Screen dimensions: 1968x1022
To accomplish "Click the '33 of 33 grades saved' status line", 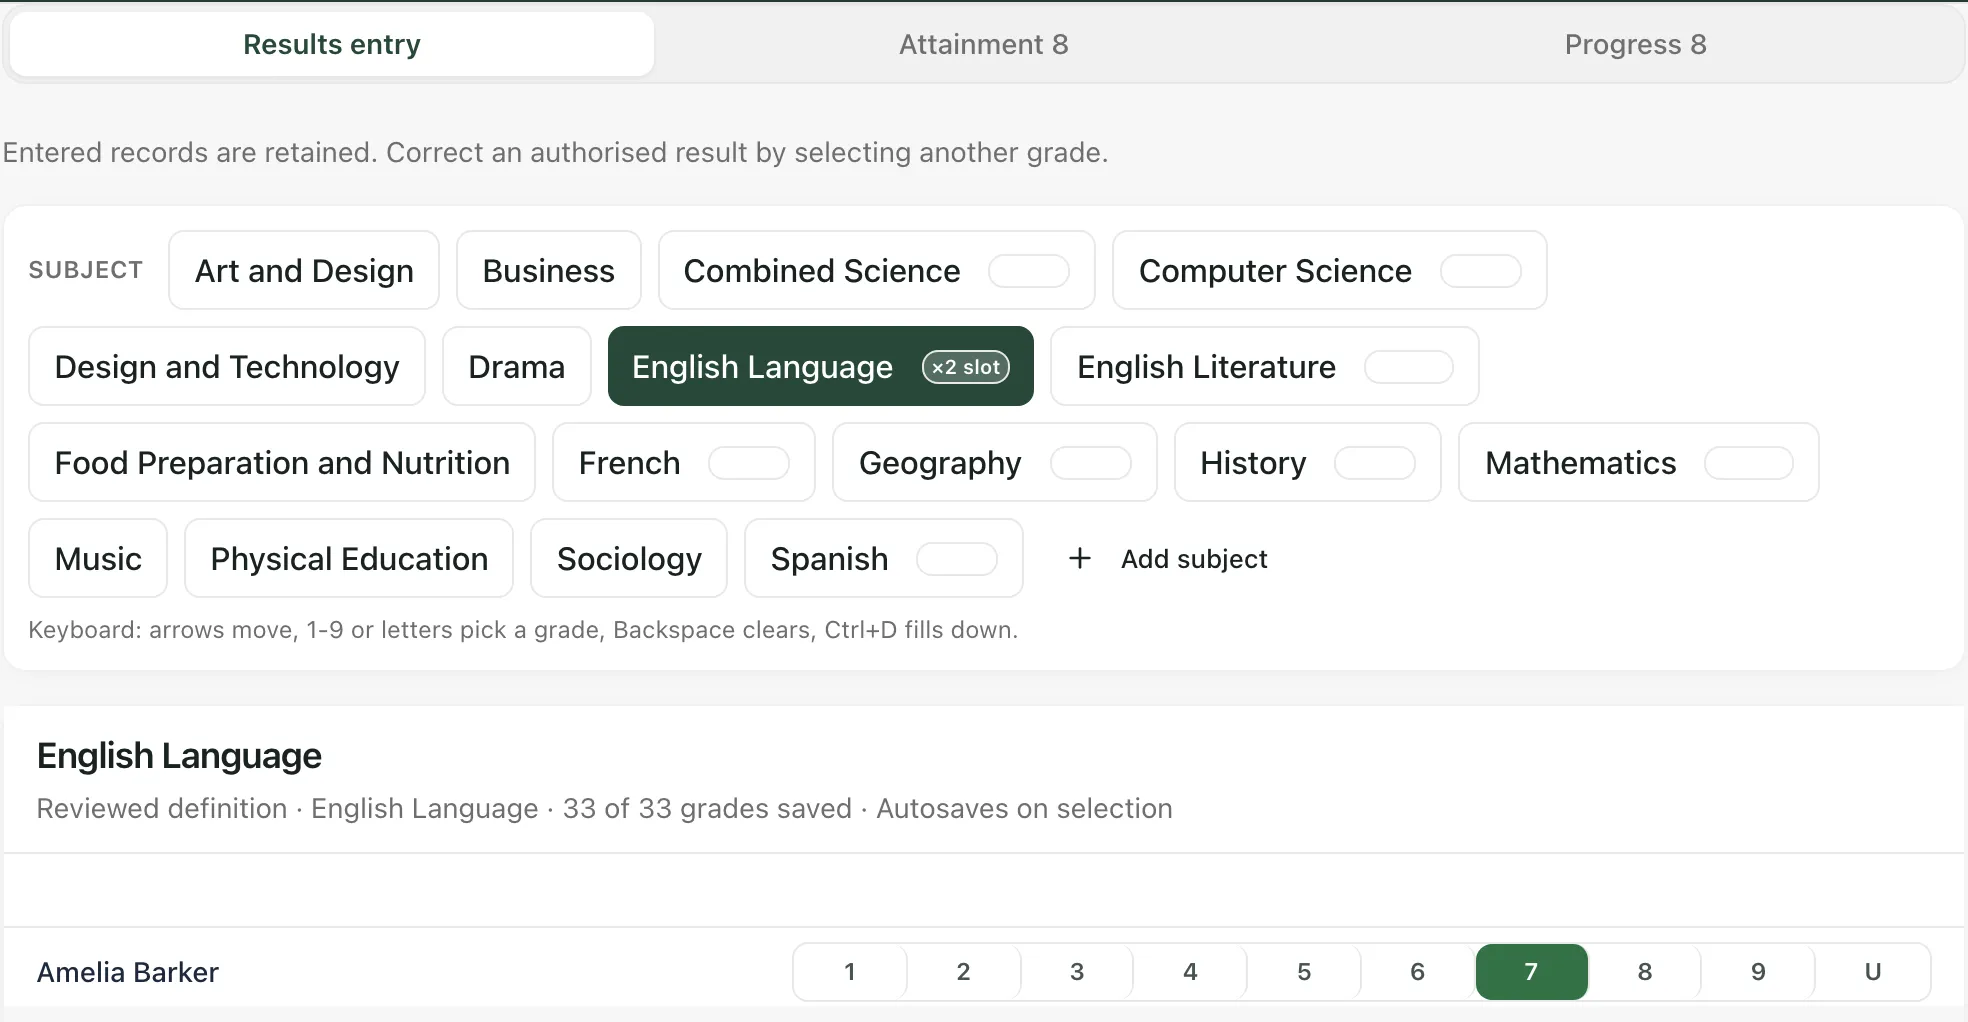I will coord(604,808).
